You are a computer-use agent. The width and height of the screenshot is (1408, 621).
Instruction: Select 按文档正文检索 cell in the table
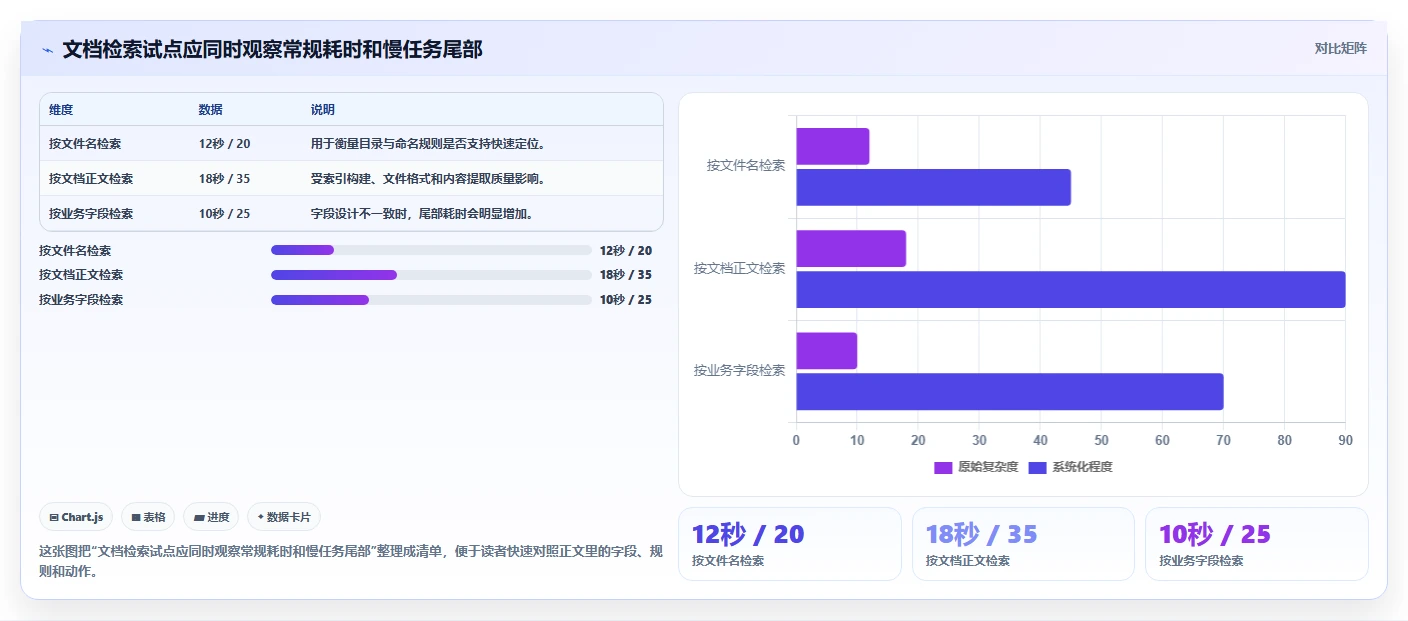[91, 179]
